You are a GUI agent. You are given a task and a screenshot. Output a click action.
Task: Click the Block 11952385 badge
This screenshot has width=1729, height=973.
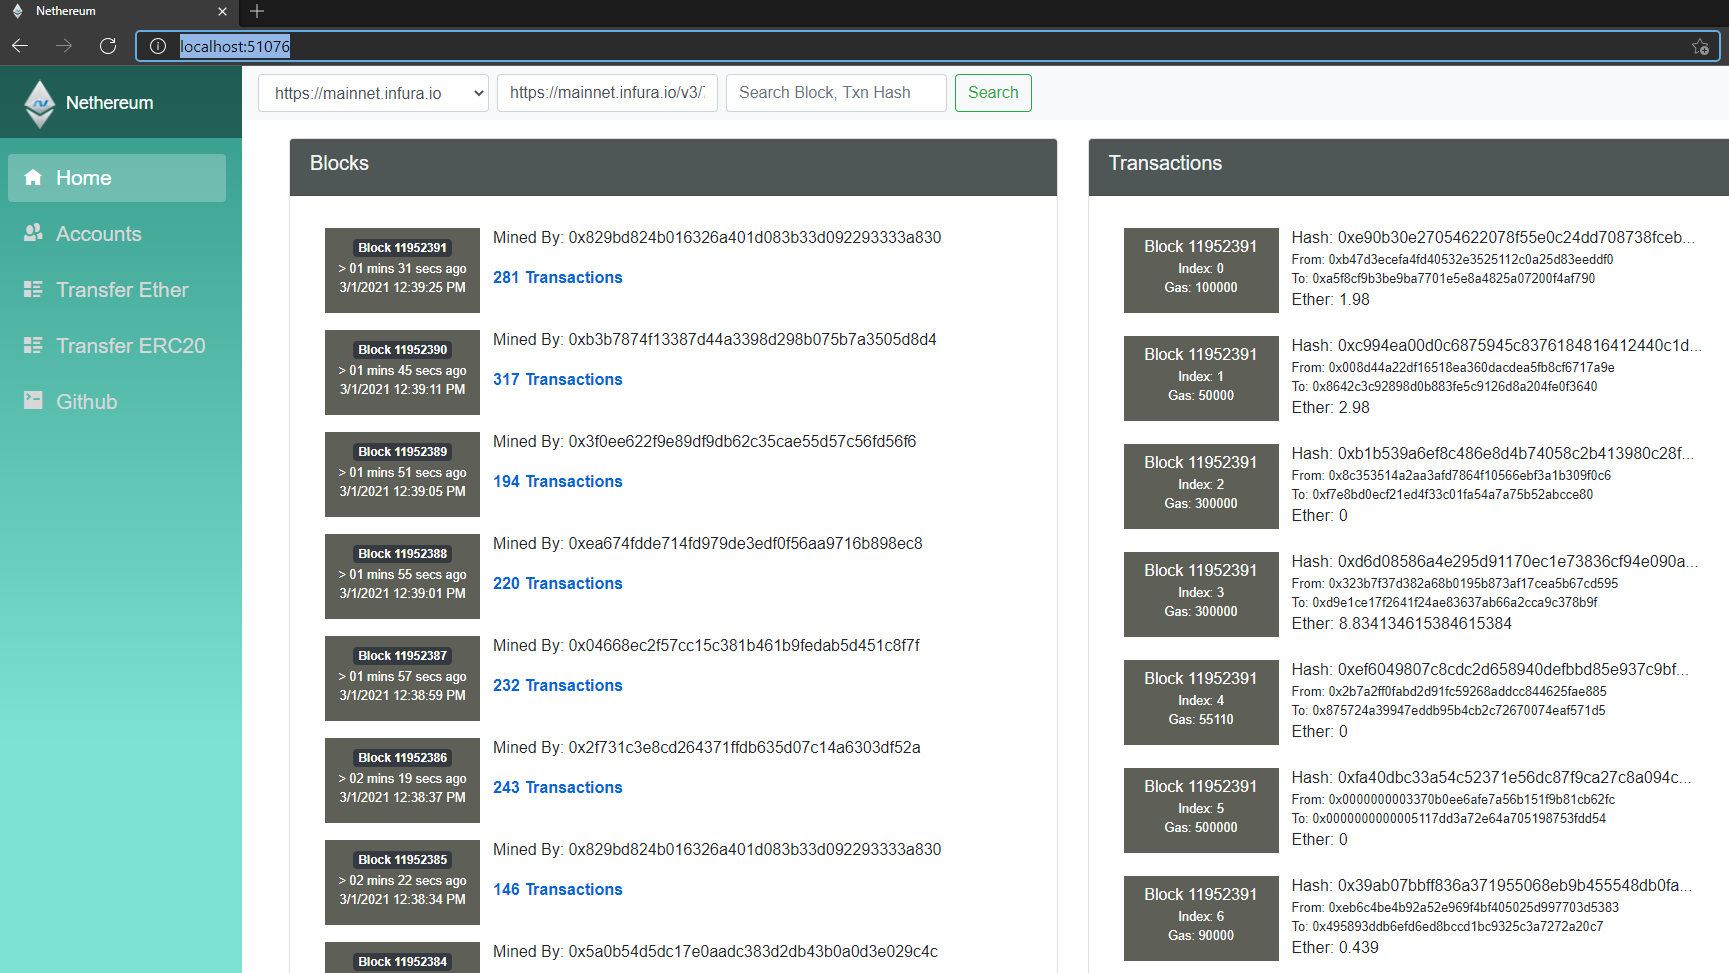pyautogui.click(x=403, y=860)
